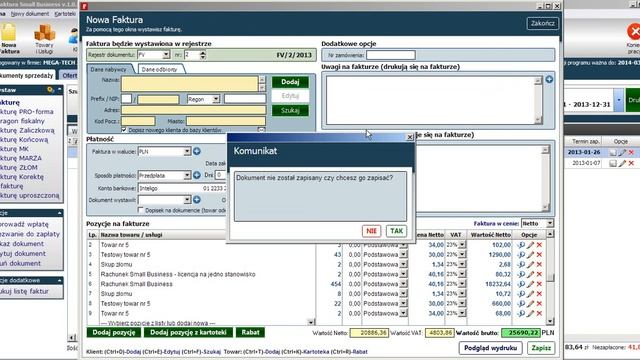Image resolution: width=640 pixels, height=360 pixels.
Task: Click Nowa Faktura toolbar icon in main window
Action: [x=9, y=39]
